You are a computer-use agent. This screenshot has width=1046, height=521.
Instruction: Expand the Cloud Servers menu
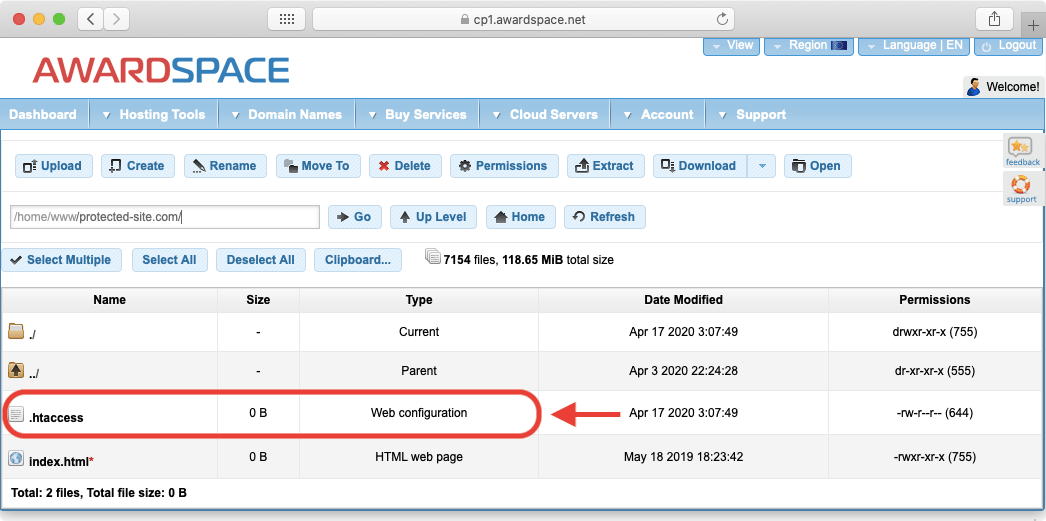click(x=545, y=115)
